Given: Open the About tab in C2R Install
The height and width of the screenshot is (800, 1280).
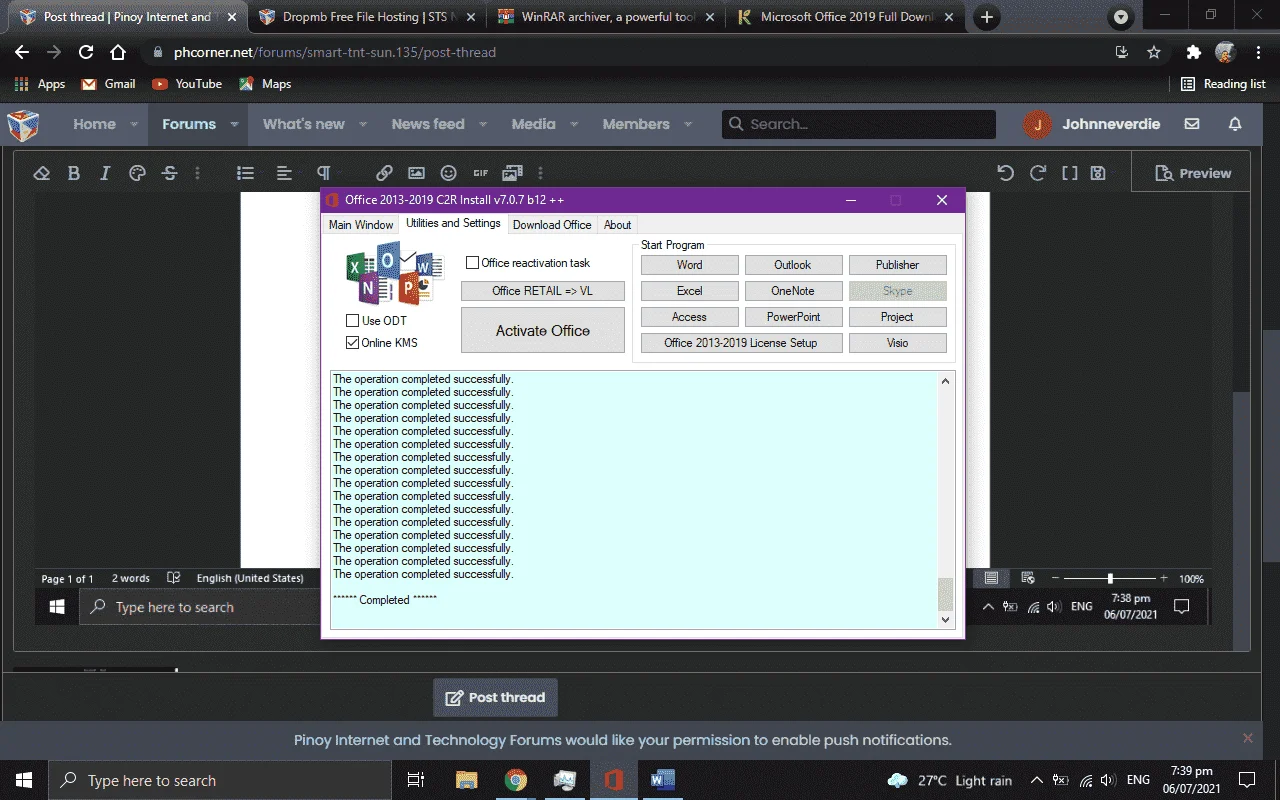Looking at the screenshot, I should (617, 225).
